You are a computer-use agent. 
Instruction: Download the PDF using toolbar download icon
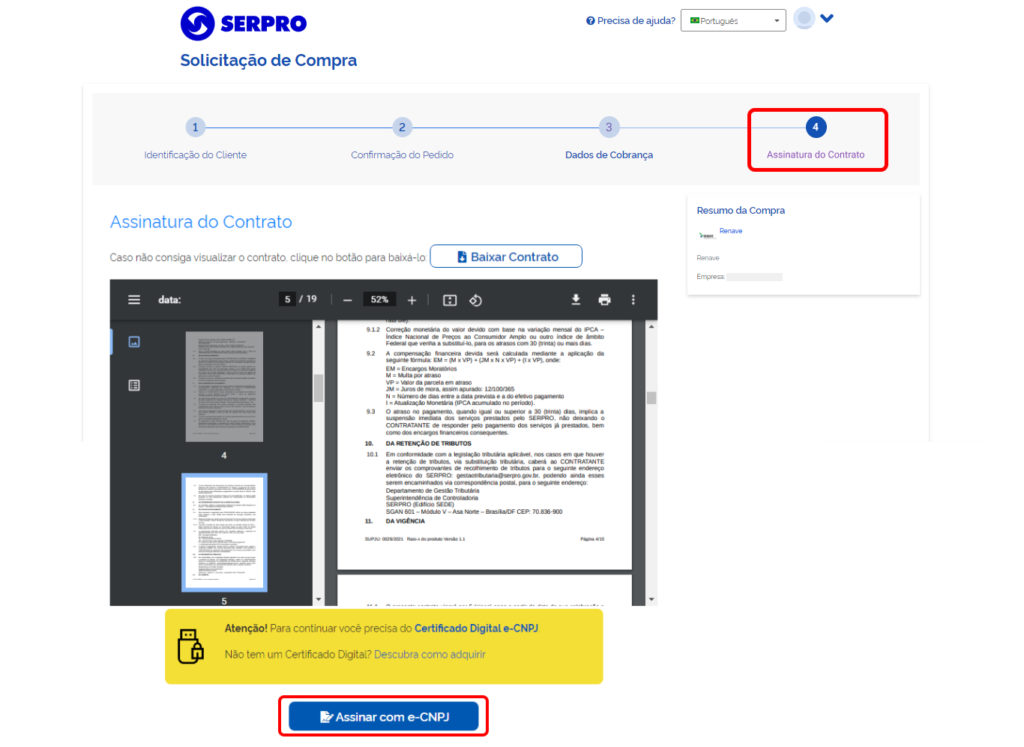[575, 300]
